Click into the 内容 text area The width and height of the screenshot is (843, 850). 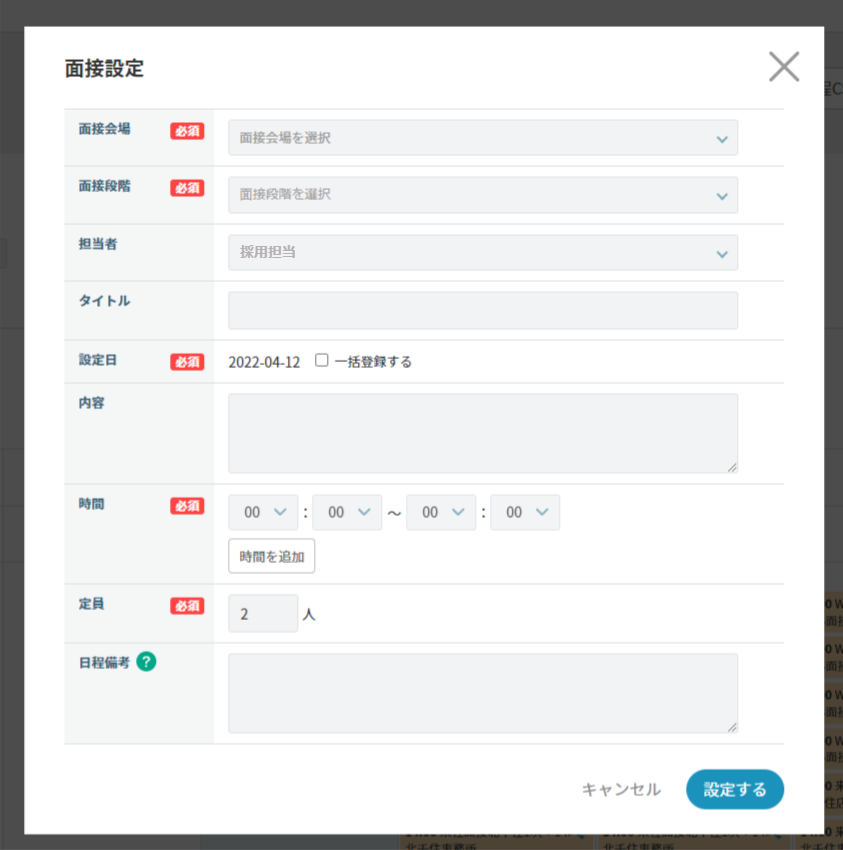[483, 433]
